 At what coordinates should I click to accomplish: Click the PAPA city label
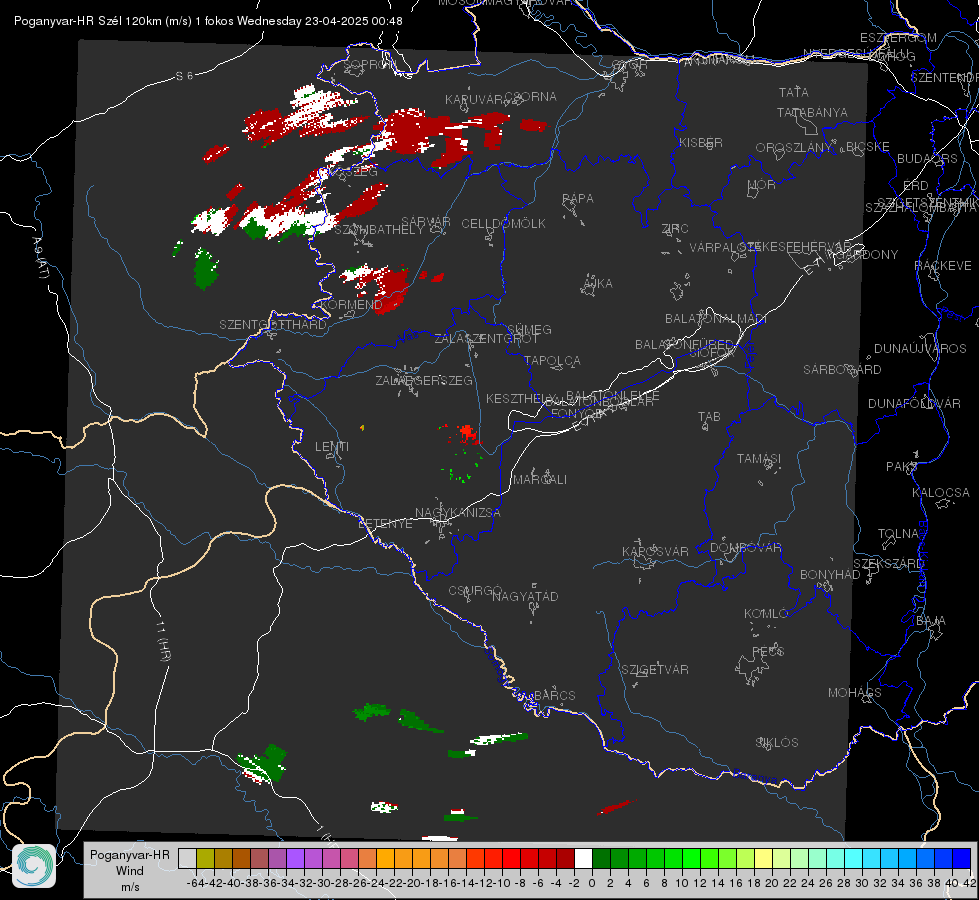[x=578, y=199]
